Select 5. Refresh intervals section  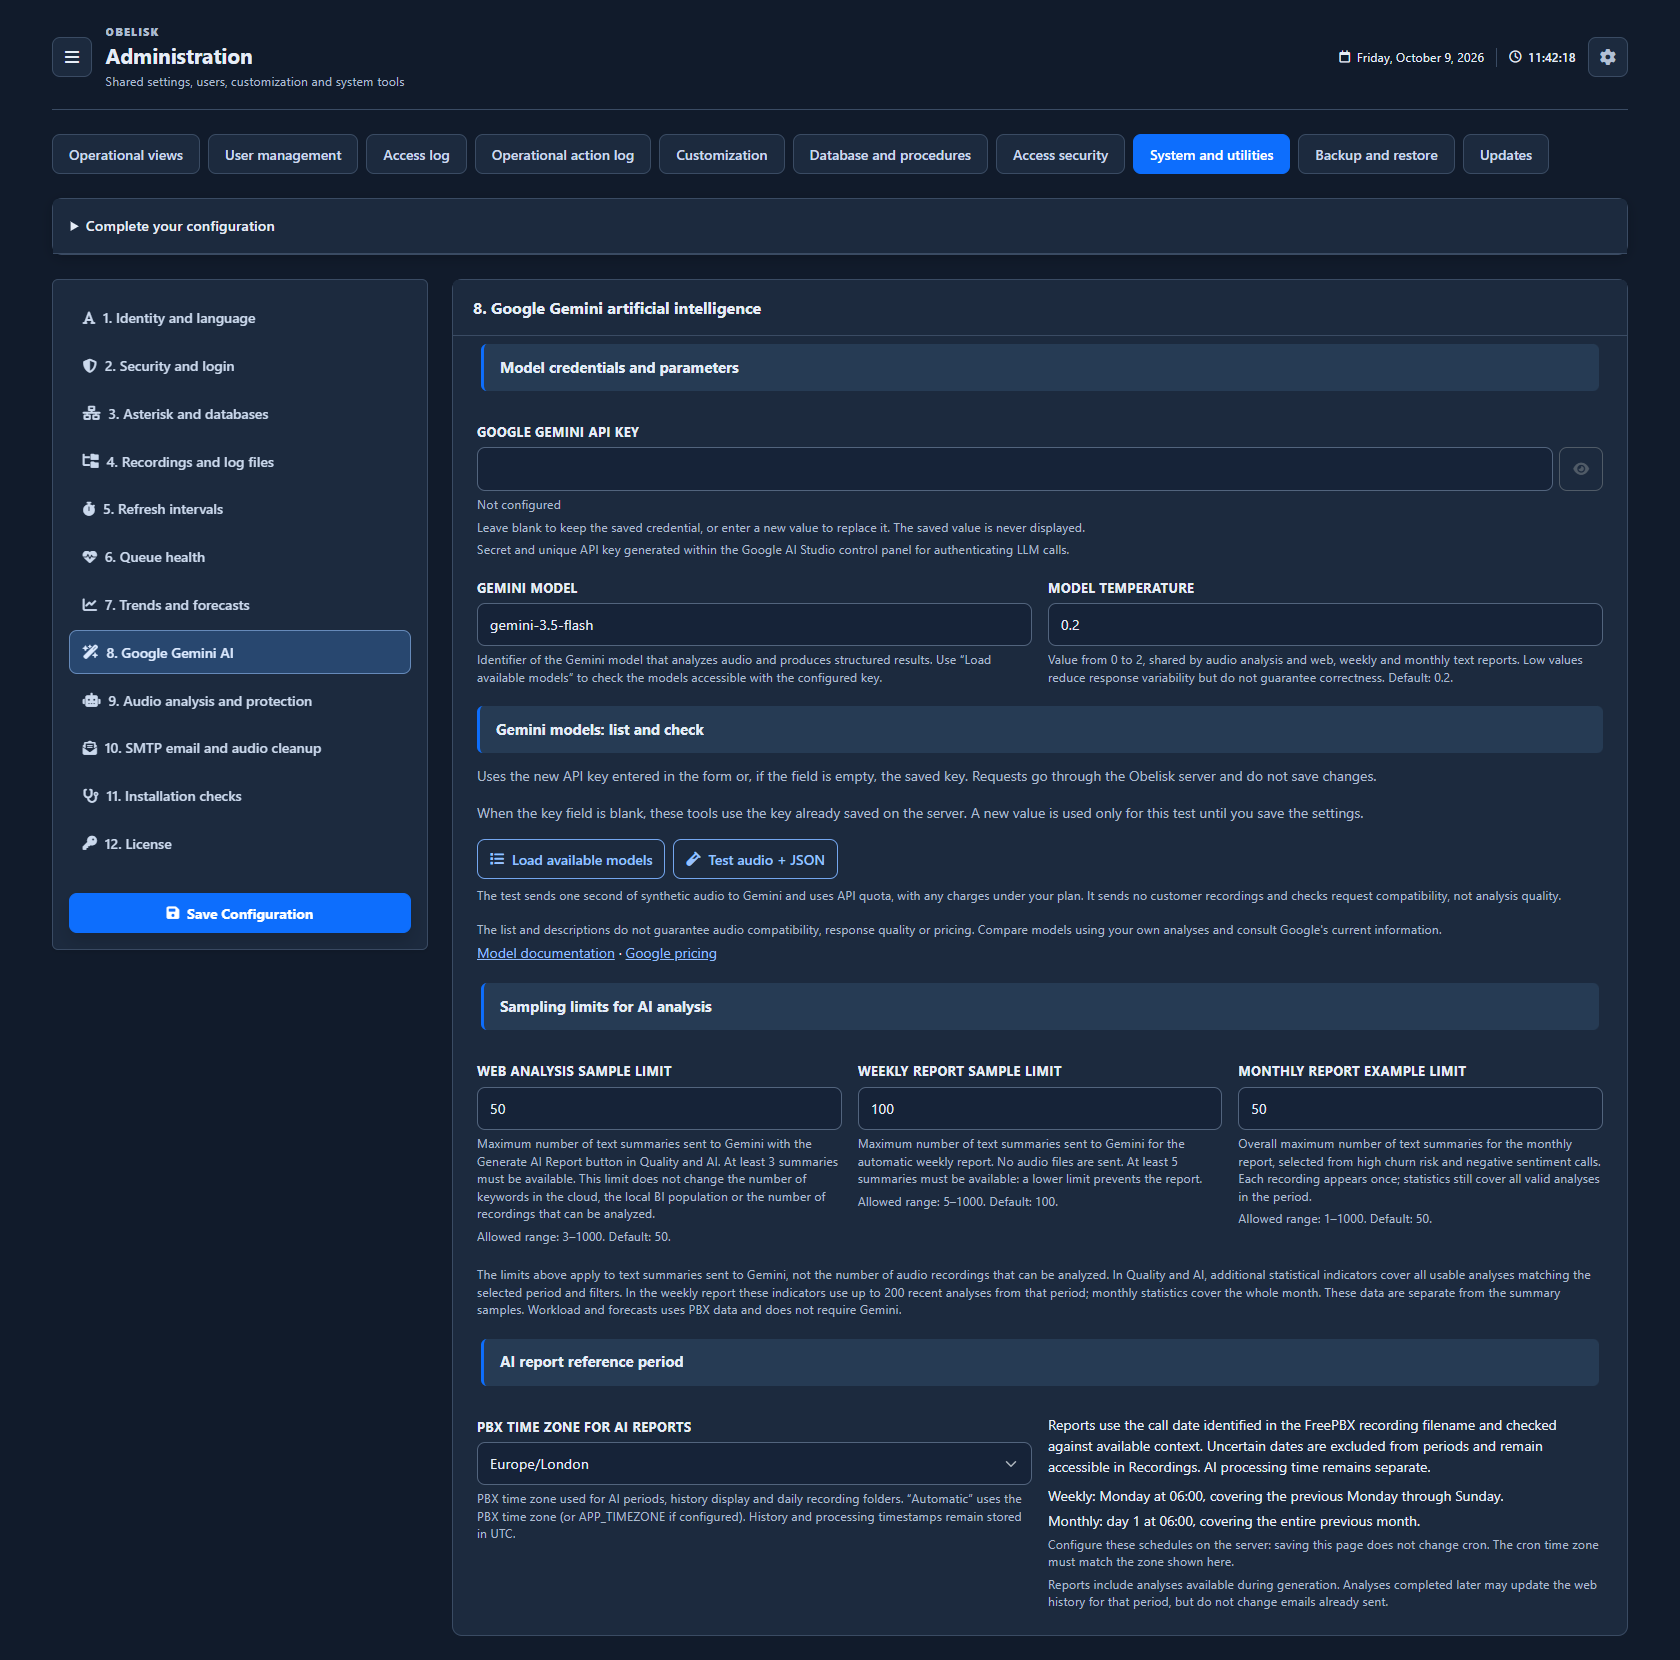point(240,509)
